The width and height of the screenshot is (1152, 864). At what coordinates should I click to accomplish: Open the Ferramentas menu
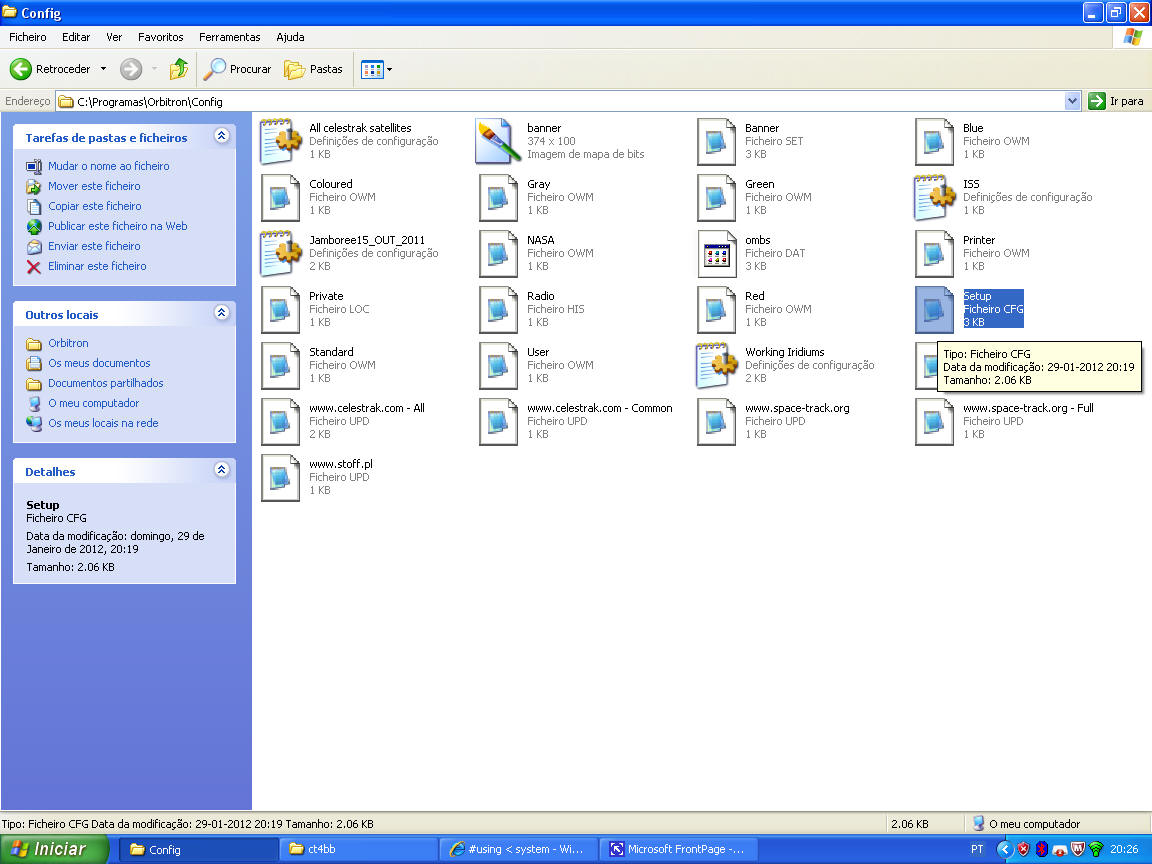[229, 37]
